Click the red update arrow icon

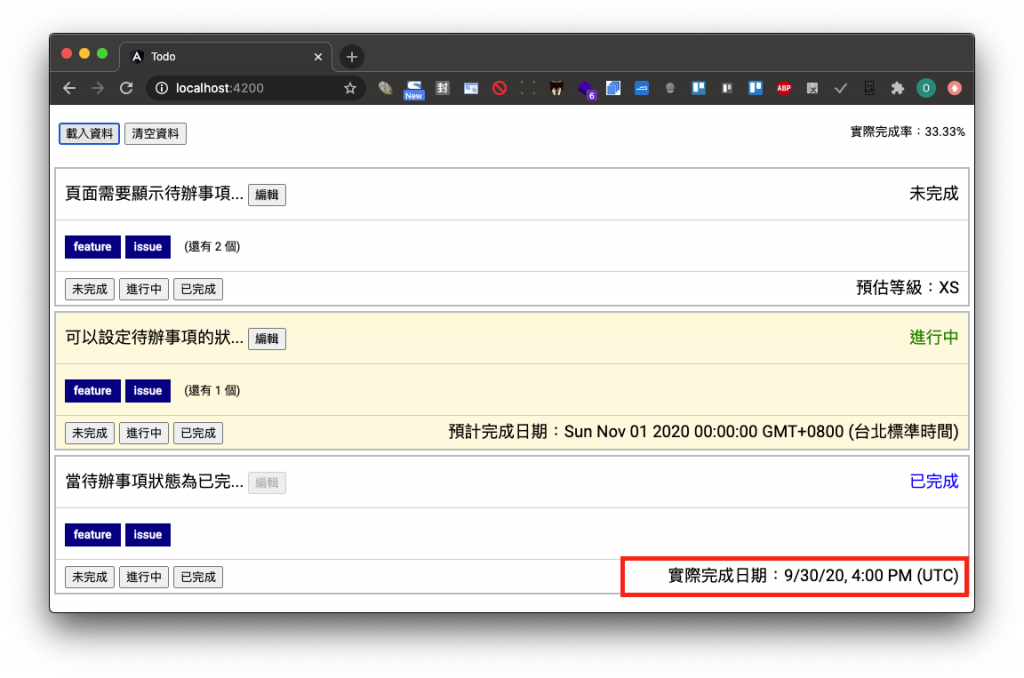point(954,88)
